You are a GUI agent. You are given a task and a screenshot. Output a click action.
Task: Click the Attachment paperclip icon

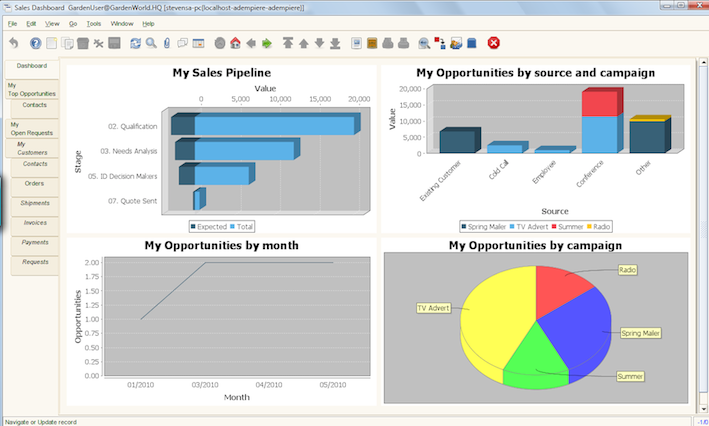pos(167,43)
